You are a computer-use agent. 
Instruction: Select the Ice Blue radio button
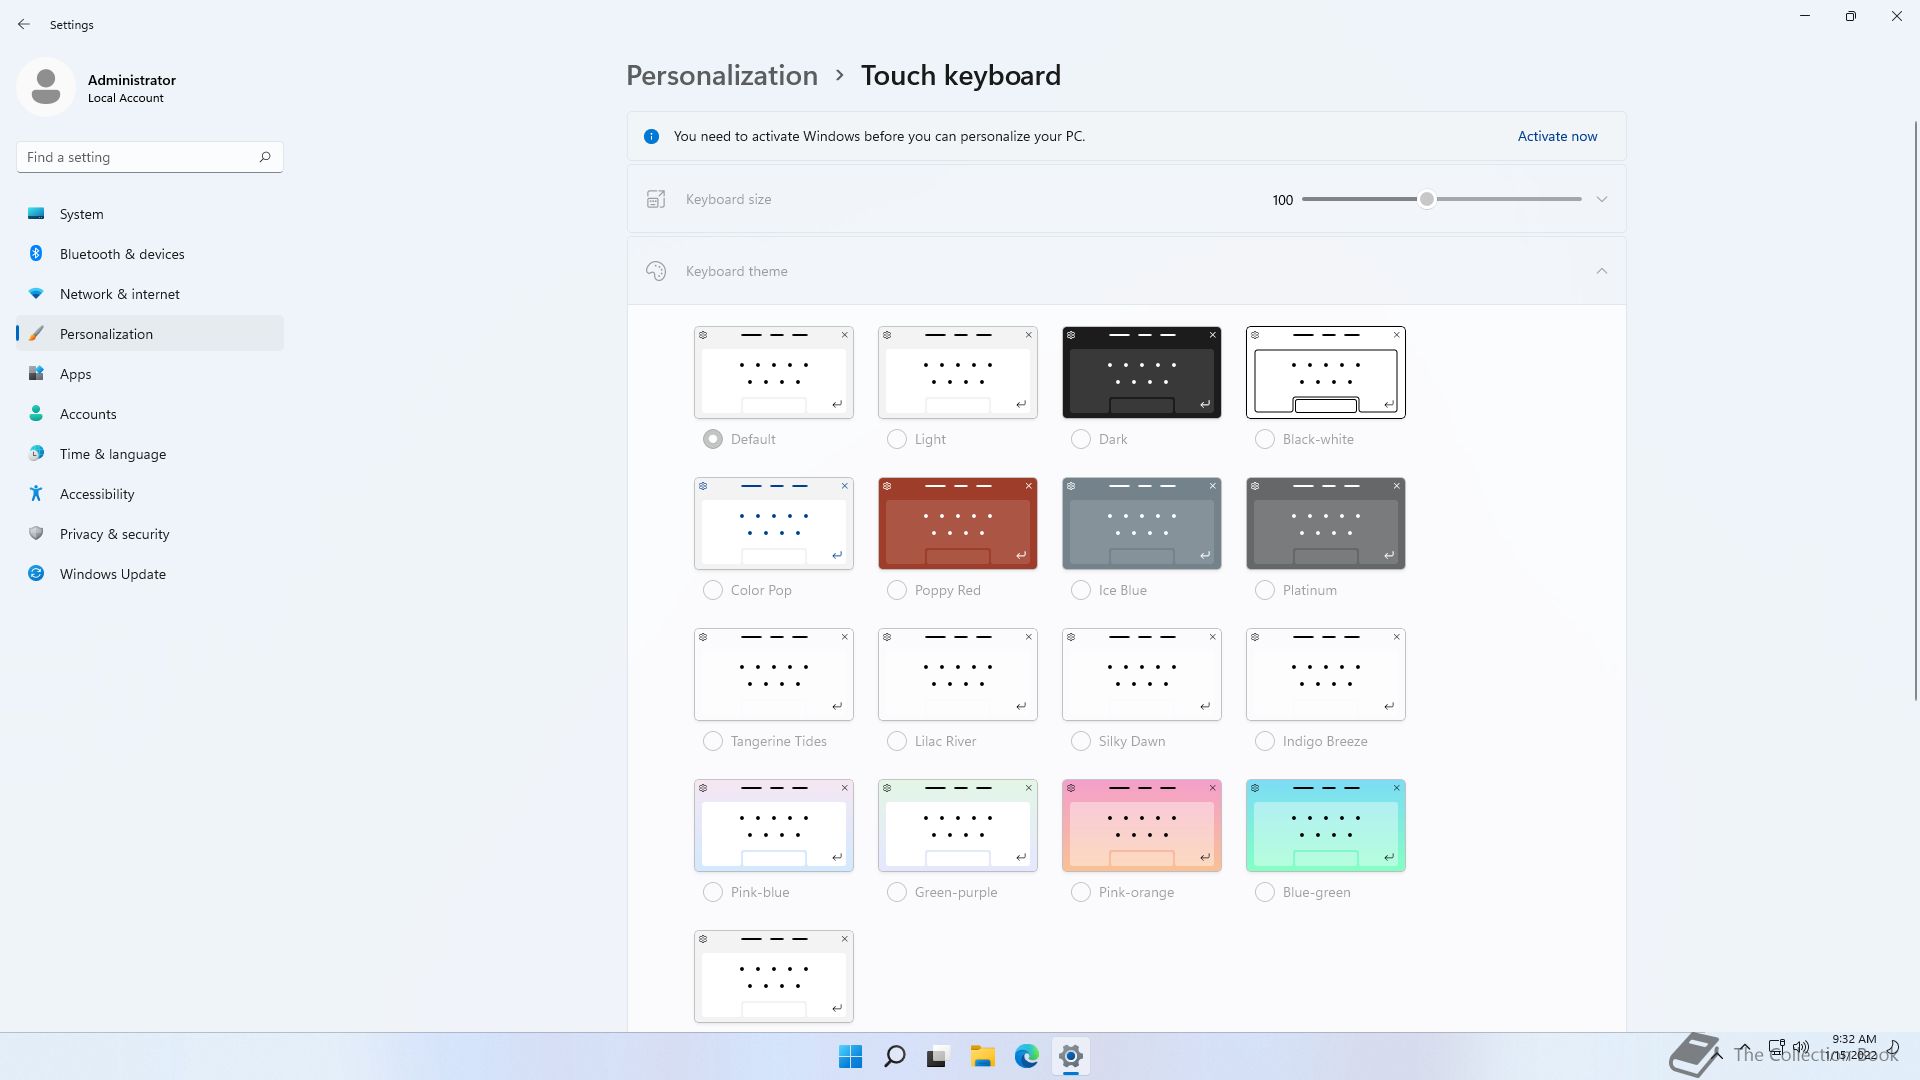[1081, 590]
